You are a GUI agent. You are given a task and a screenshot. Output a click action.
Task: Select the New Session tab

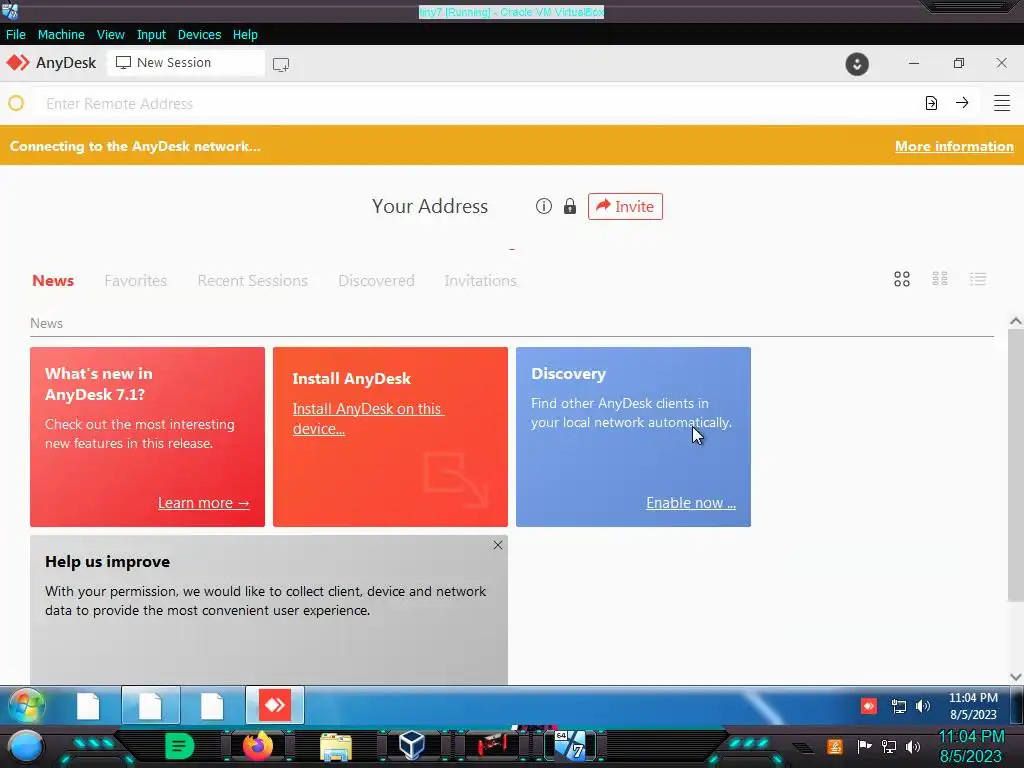coord(185,63)
